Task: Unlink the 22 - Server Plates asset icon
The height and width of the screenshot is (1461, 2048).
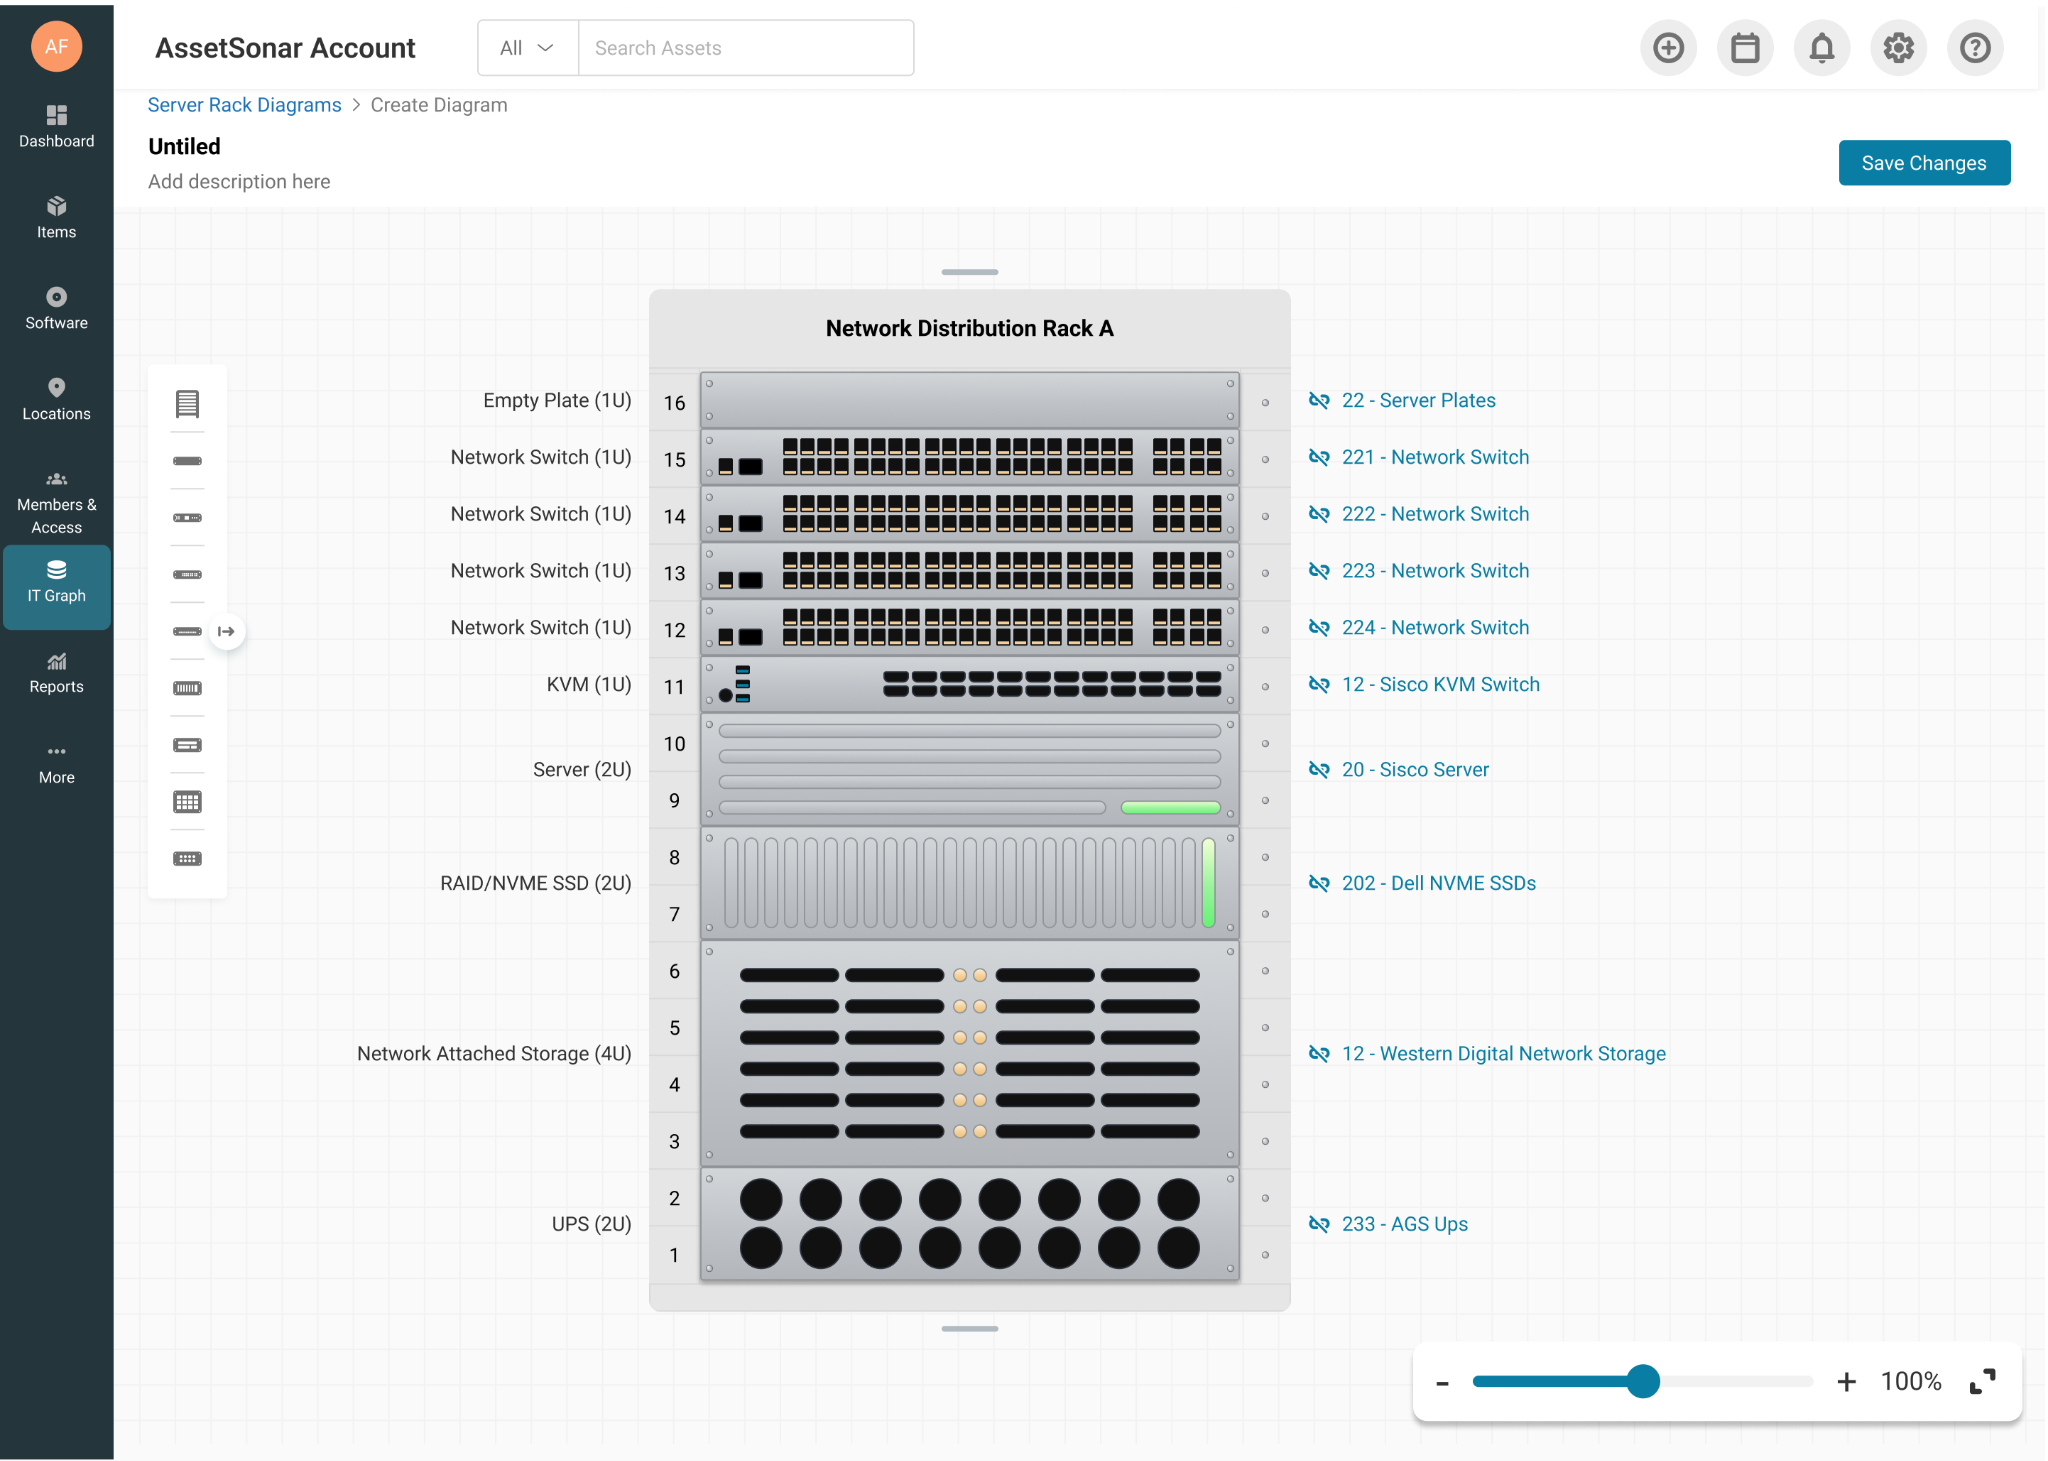Action: pos(1319,400)
